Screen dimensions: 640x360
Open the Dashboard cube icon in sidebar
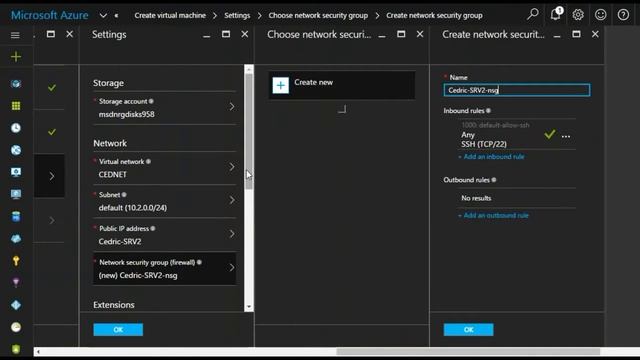[x=16, y=84]
